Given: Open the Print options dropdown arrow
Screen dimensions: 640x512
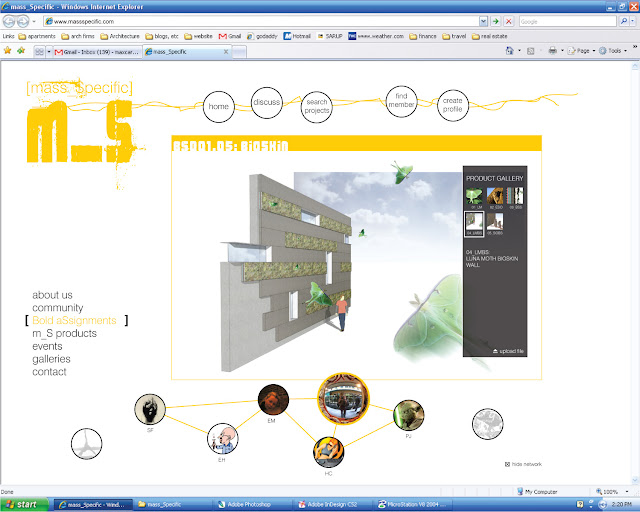Looking at the screenshot, I should click(562, 51).
